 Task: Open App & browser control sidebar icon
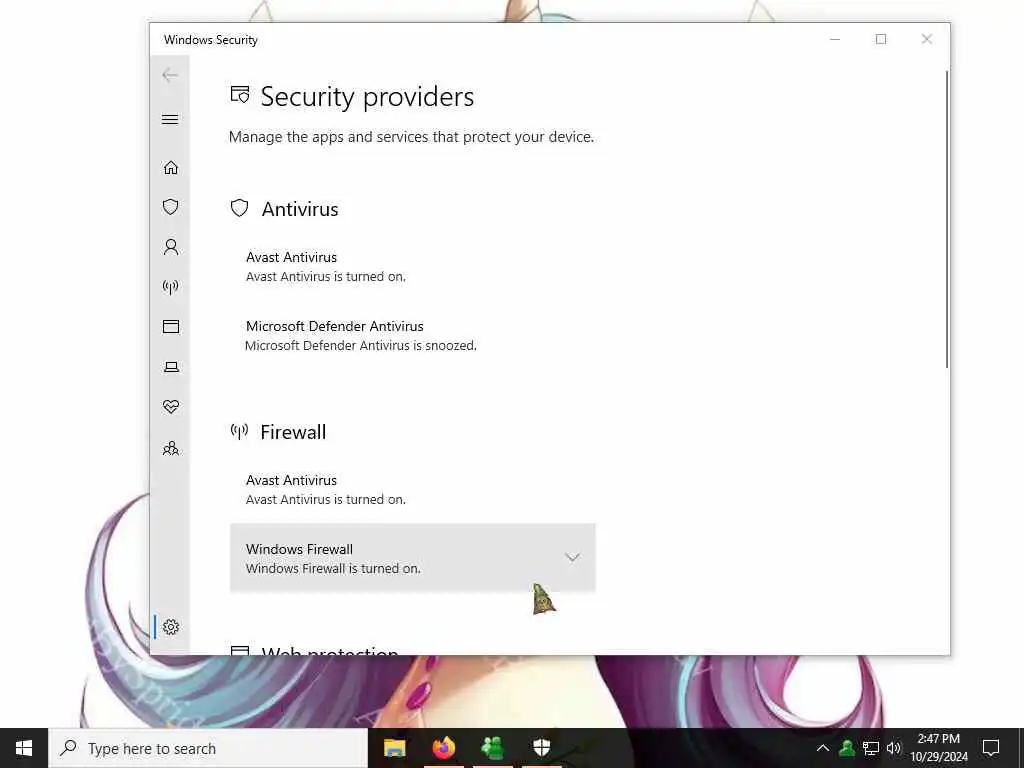pyautogui.click(x=170, y=327)
